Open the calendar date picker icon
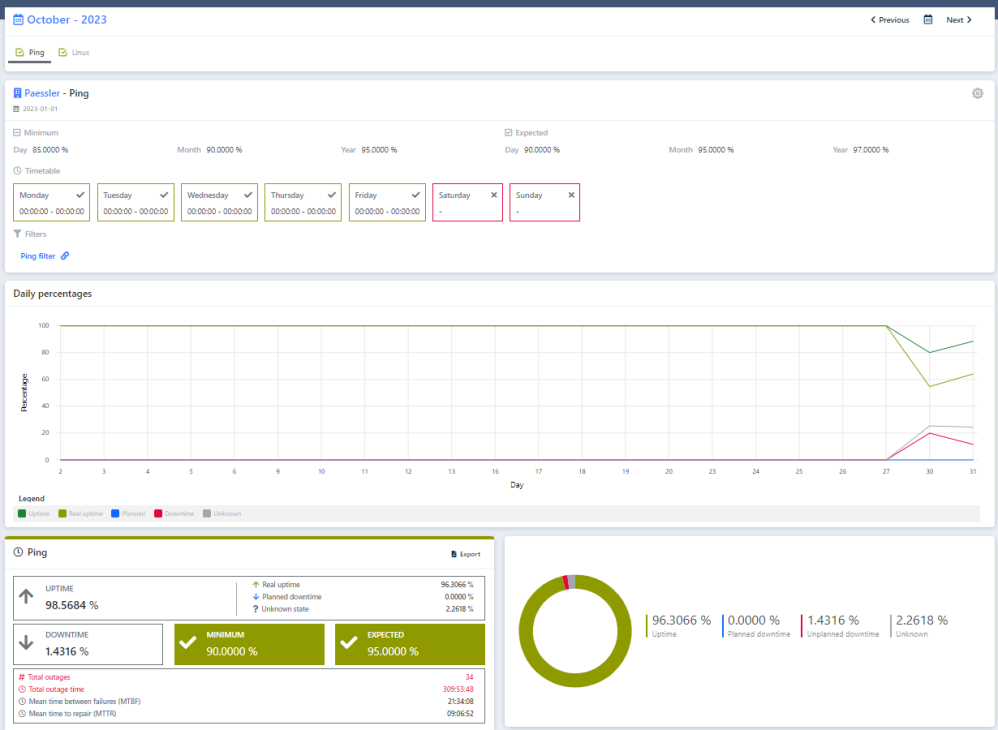Viewport: 998px width, 730px height. click(928, 20)
